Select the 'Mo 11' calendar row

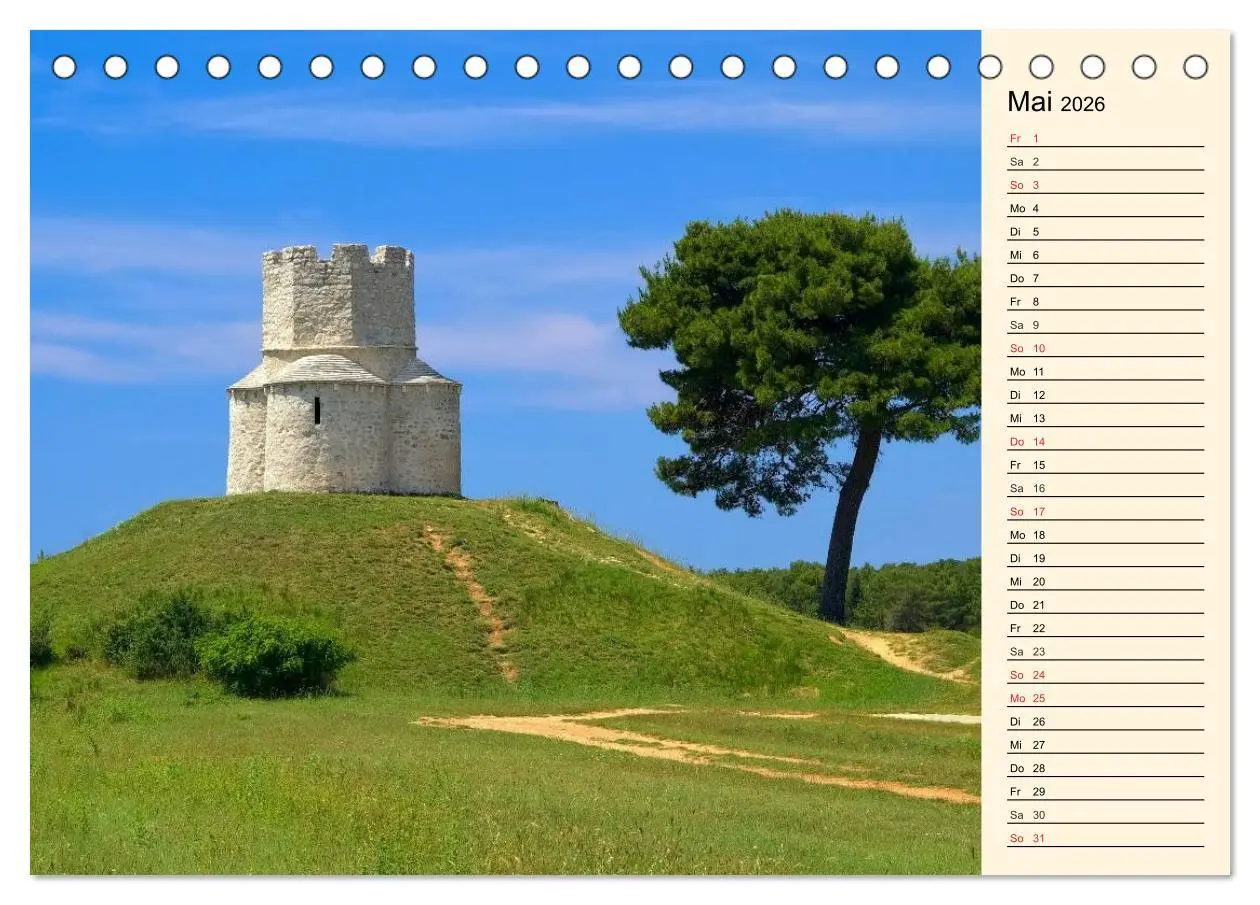(1105, 371)
